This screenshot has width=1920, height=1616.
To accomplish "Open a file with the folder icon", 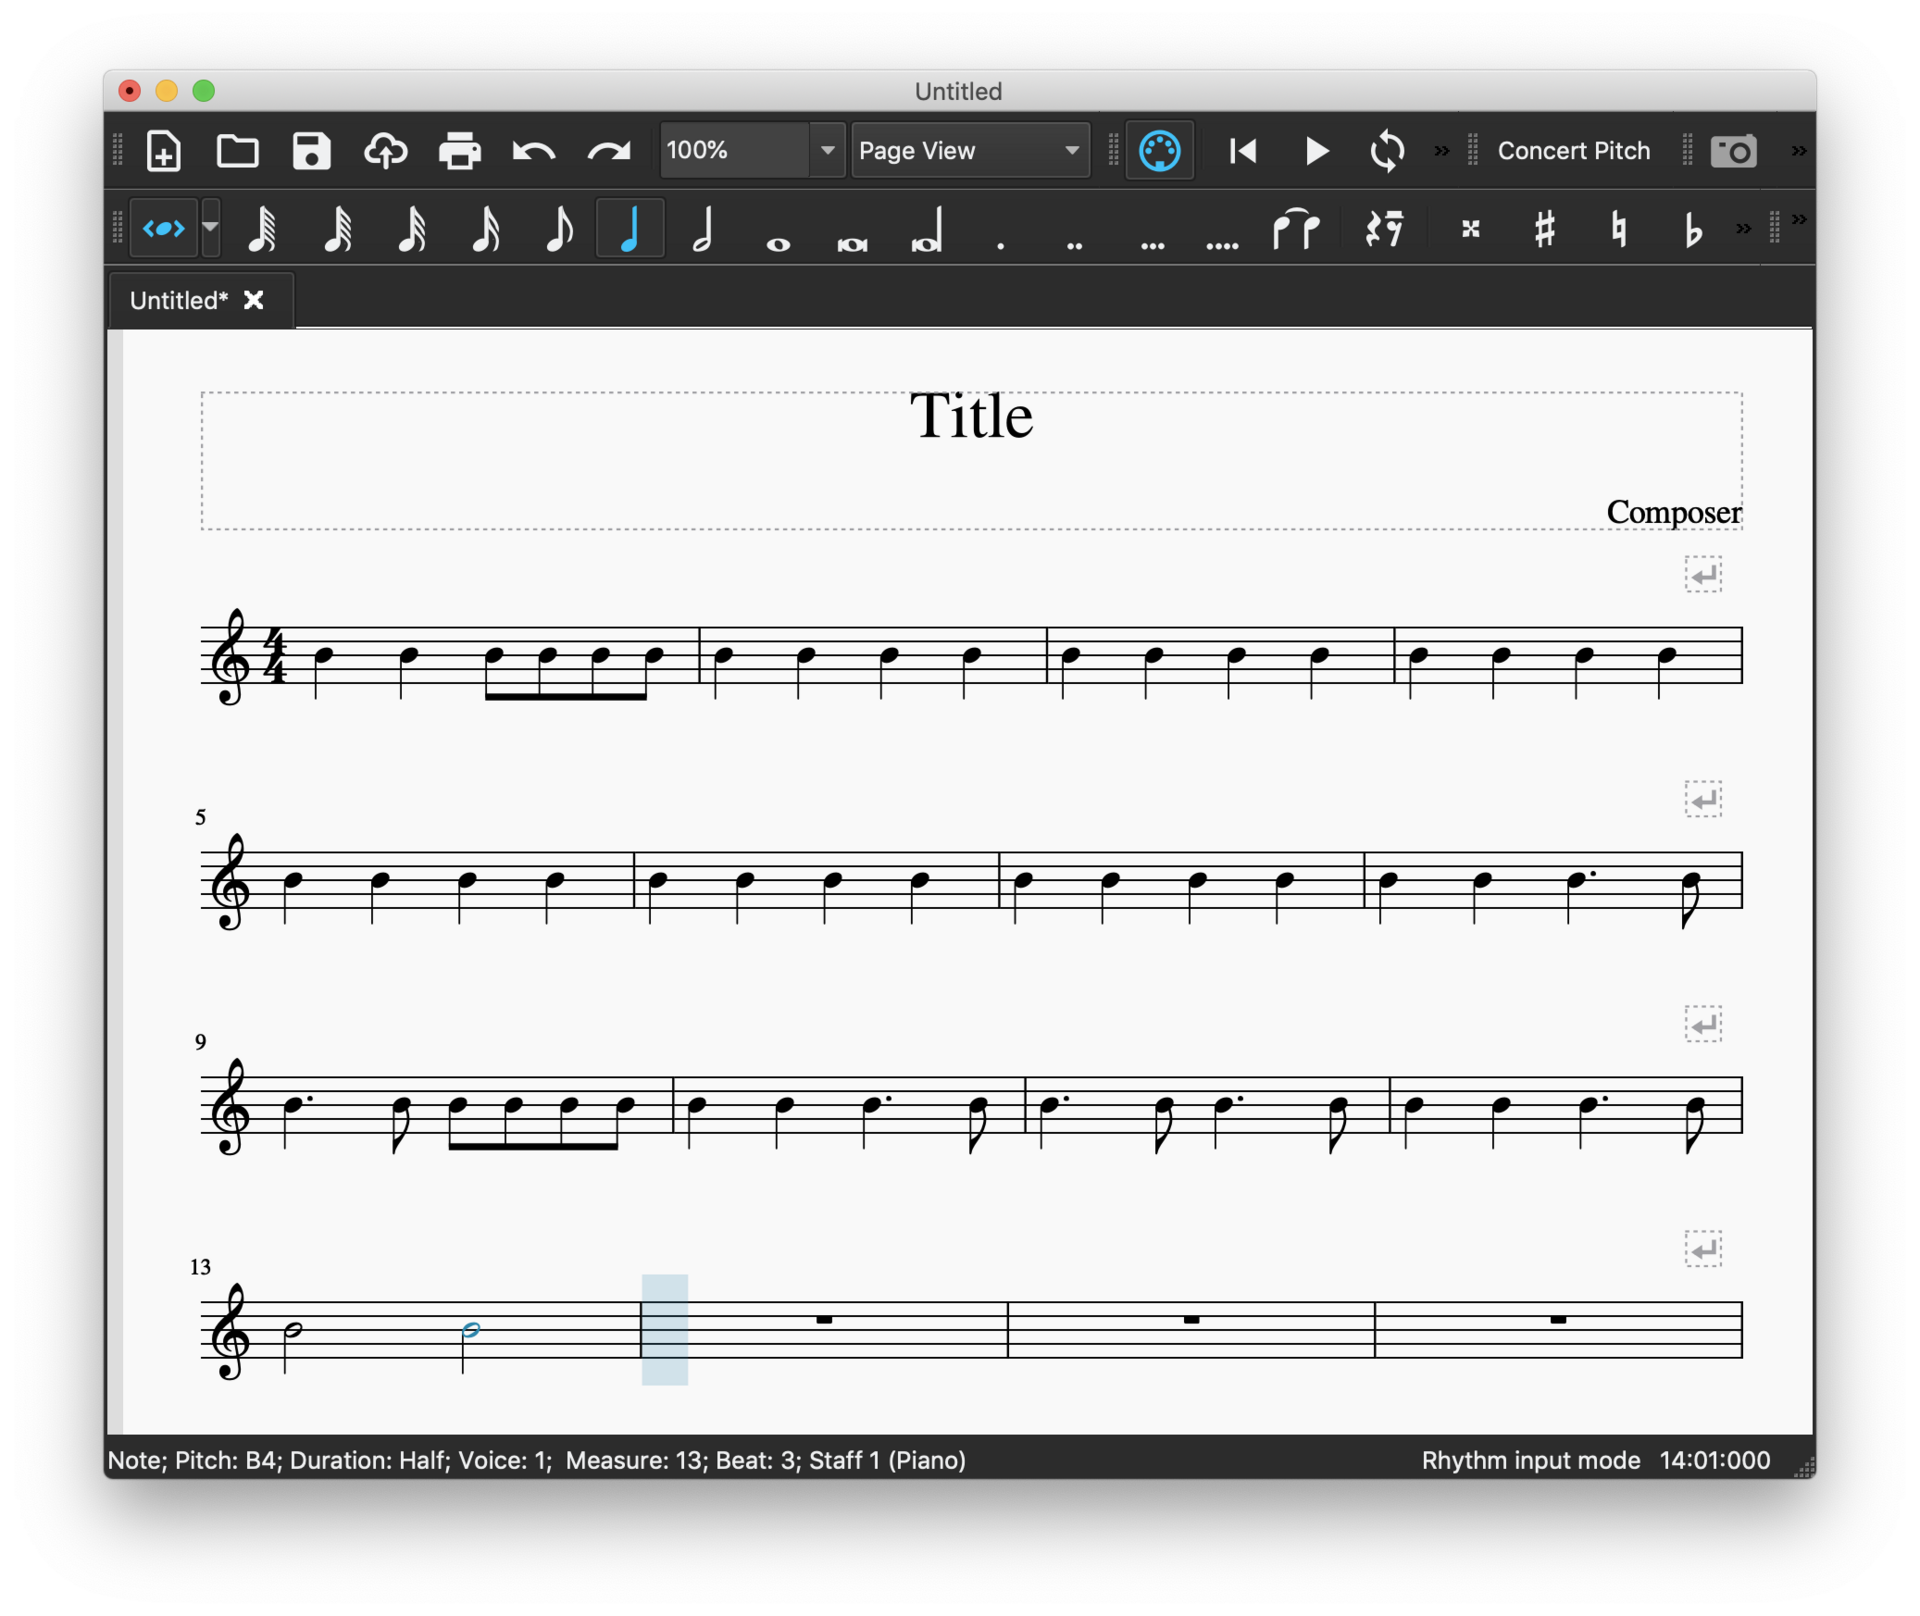I will click(238, 151).
